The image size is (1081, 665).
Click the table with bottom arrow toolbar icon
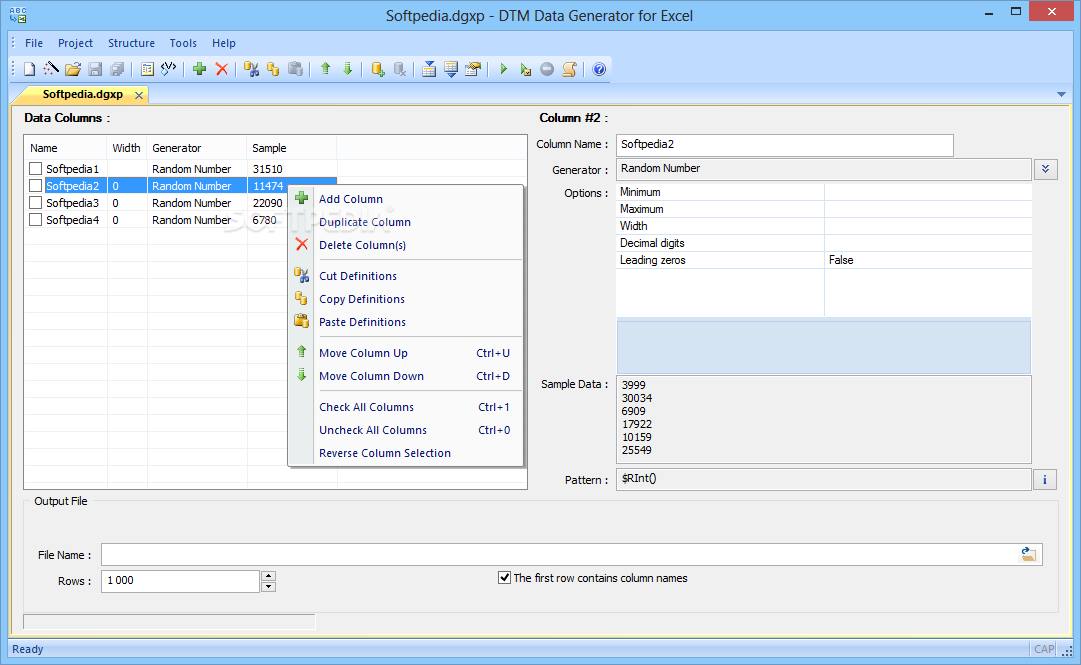click(451, 69)
